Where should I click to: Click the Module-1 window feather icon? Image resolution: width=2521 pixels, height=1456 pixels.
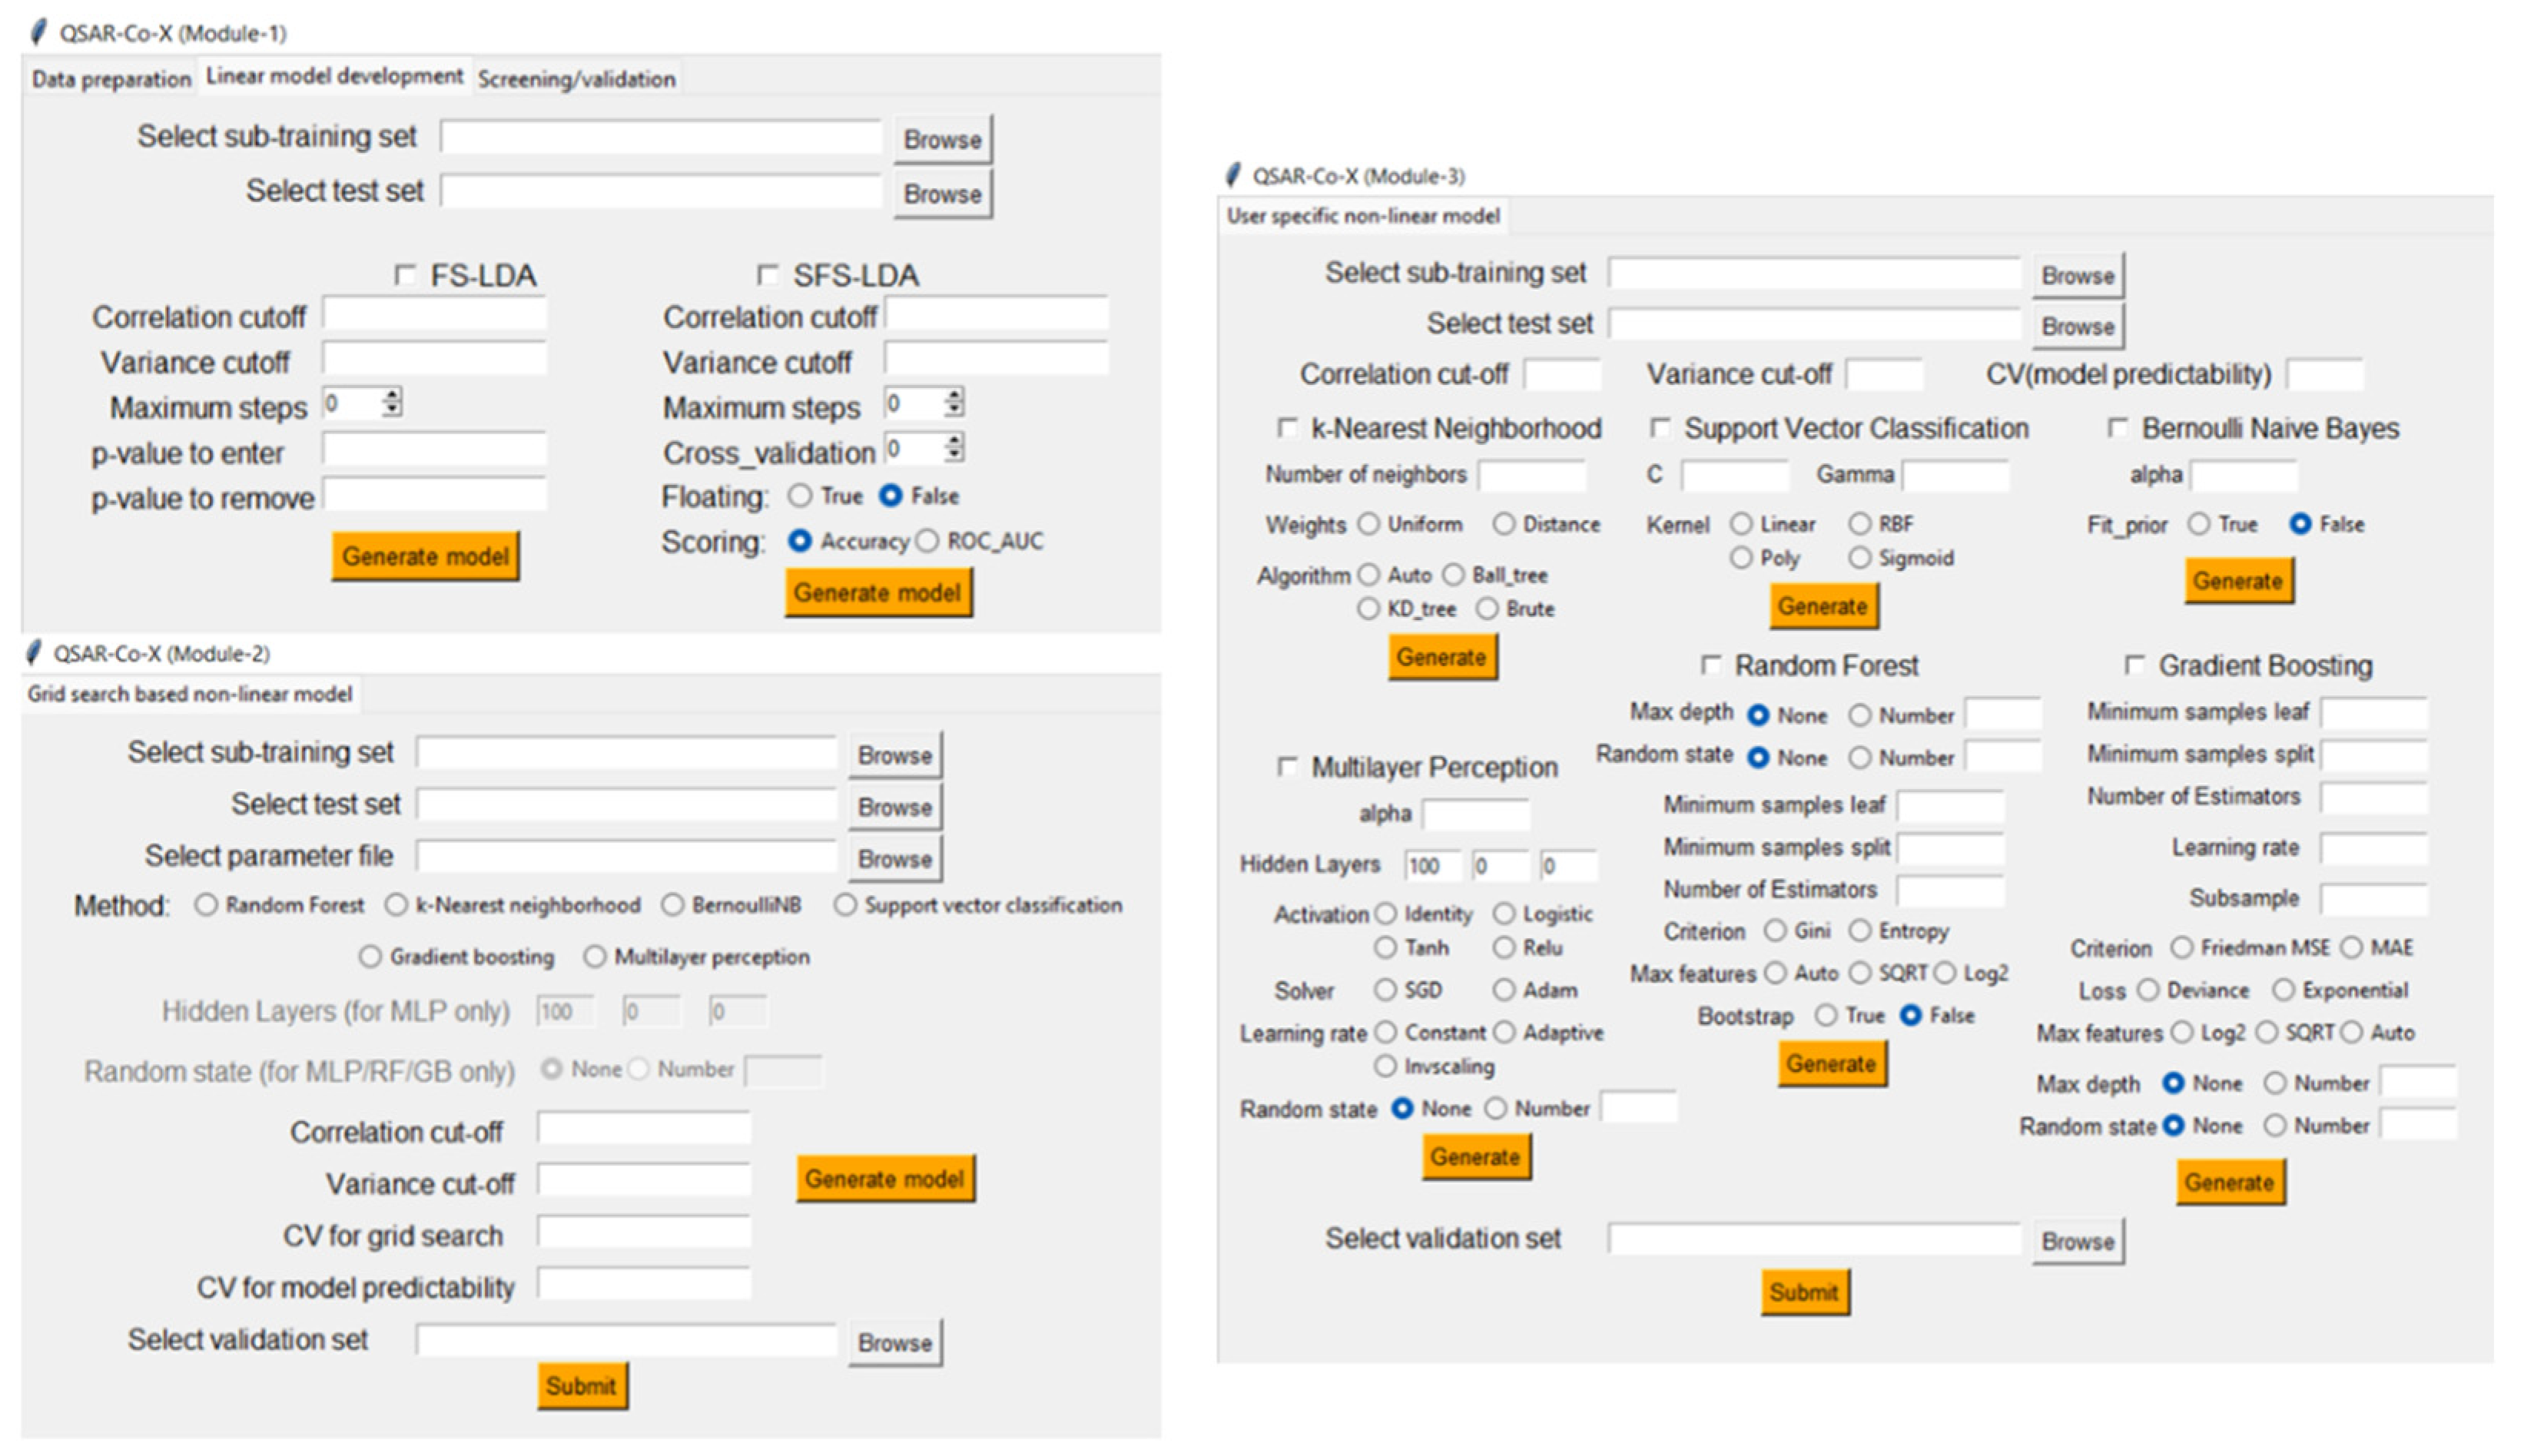tap(39, 32)
